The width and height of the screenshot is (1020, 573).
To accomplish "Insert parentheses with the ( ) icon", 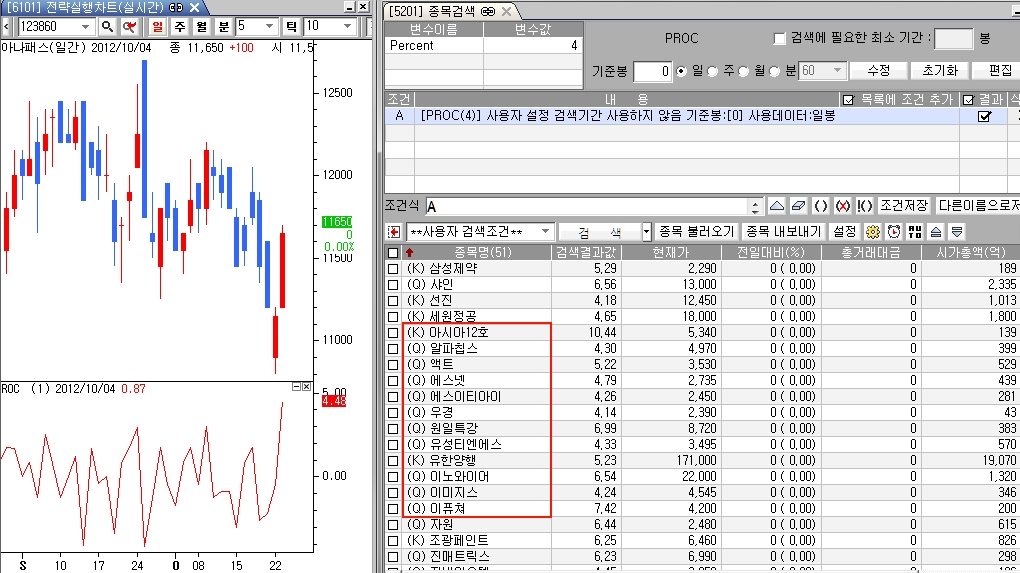I will coord(820,205).
